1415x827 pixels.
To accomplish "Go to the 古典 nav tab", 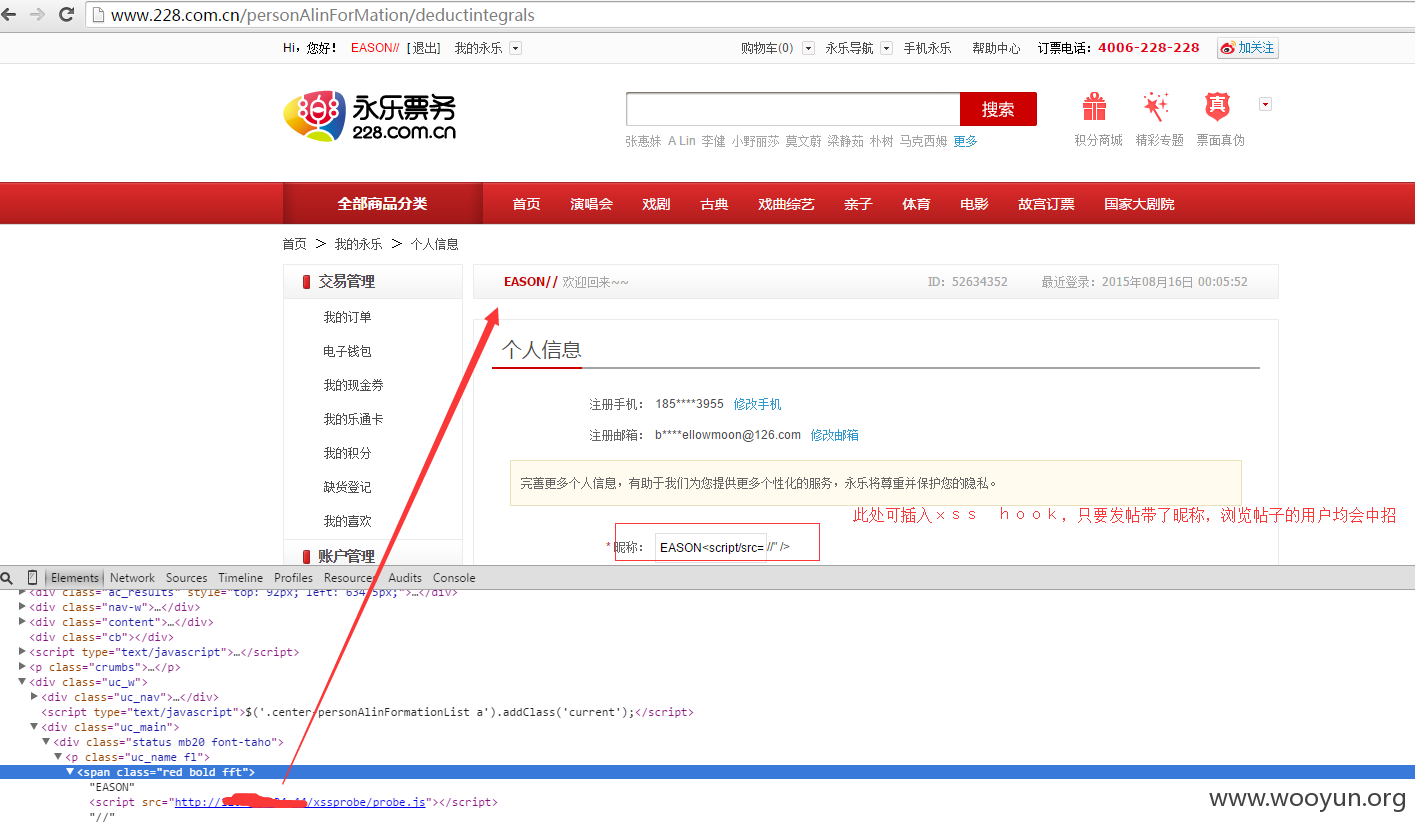I will [714, 204].
